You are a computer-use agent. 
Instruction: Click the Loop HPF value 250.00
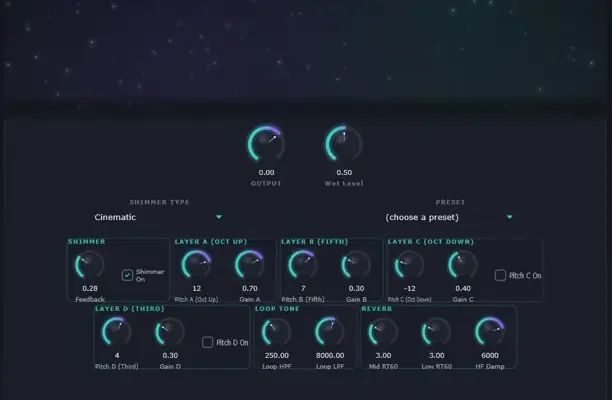click(x=277, y=356)
